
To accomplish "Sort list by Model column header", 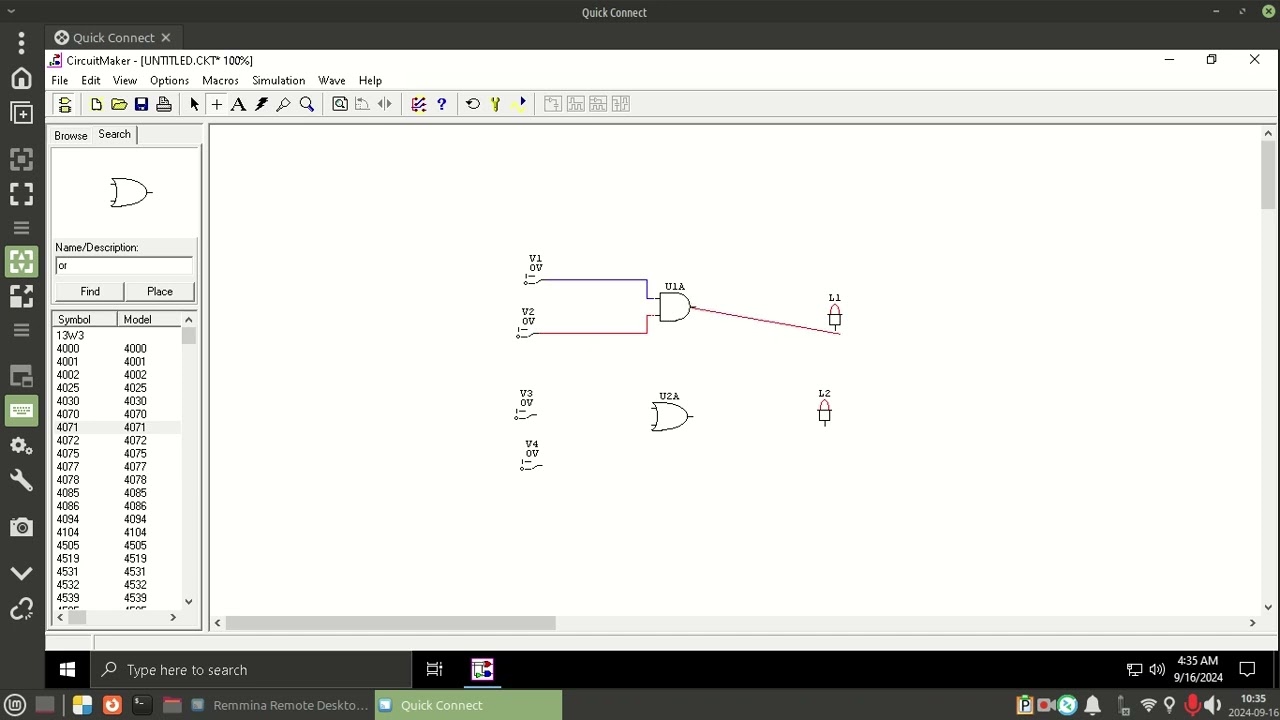I will (x=149, y=319).
